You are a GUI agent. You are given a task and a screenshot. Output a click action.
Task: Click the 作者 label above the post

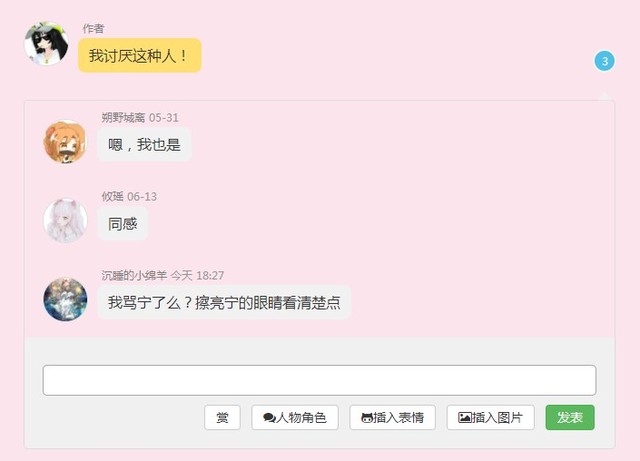pos(93,28)
